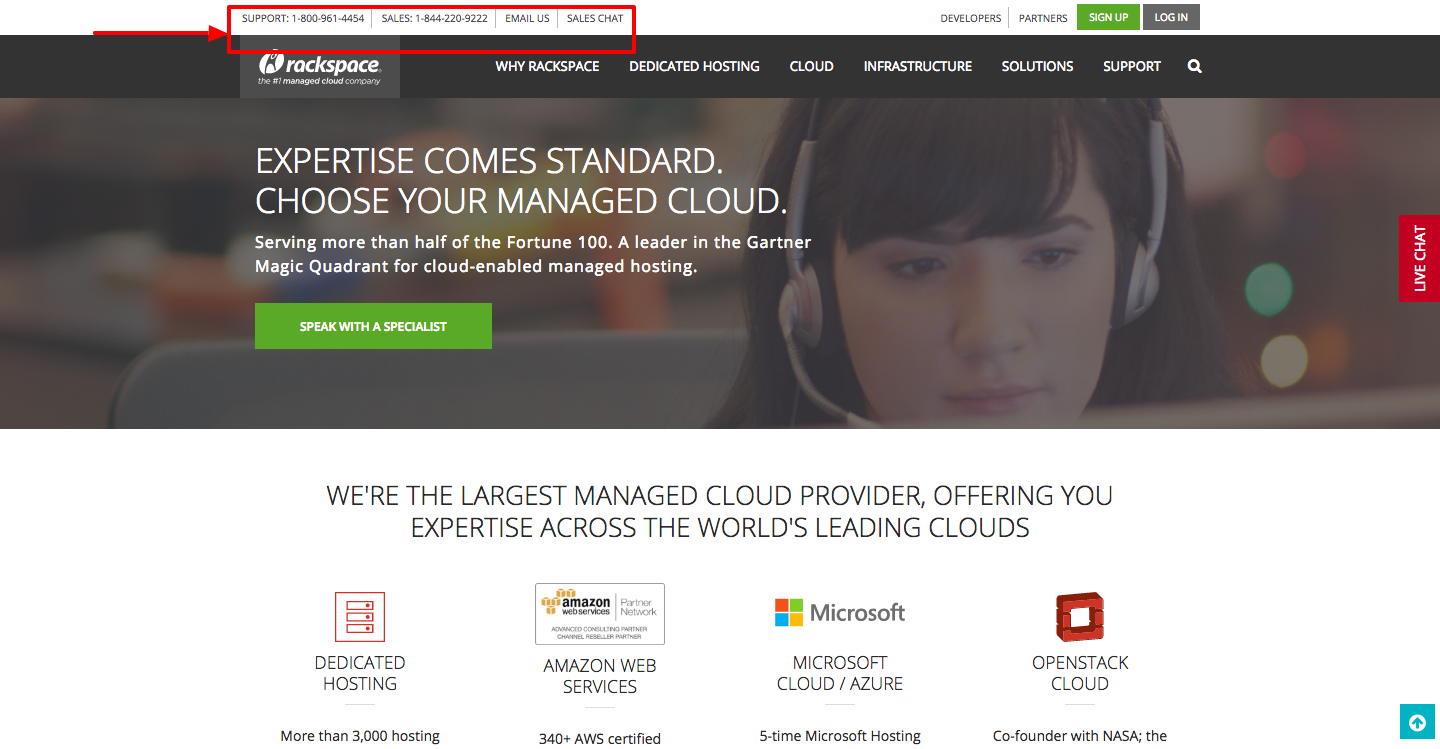The image size is (1440, 749).
Task: Click the sales phone number 1-844-220-9222
Action: click(451, 18)
